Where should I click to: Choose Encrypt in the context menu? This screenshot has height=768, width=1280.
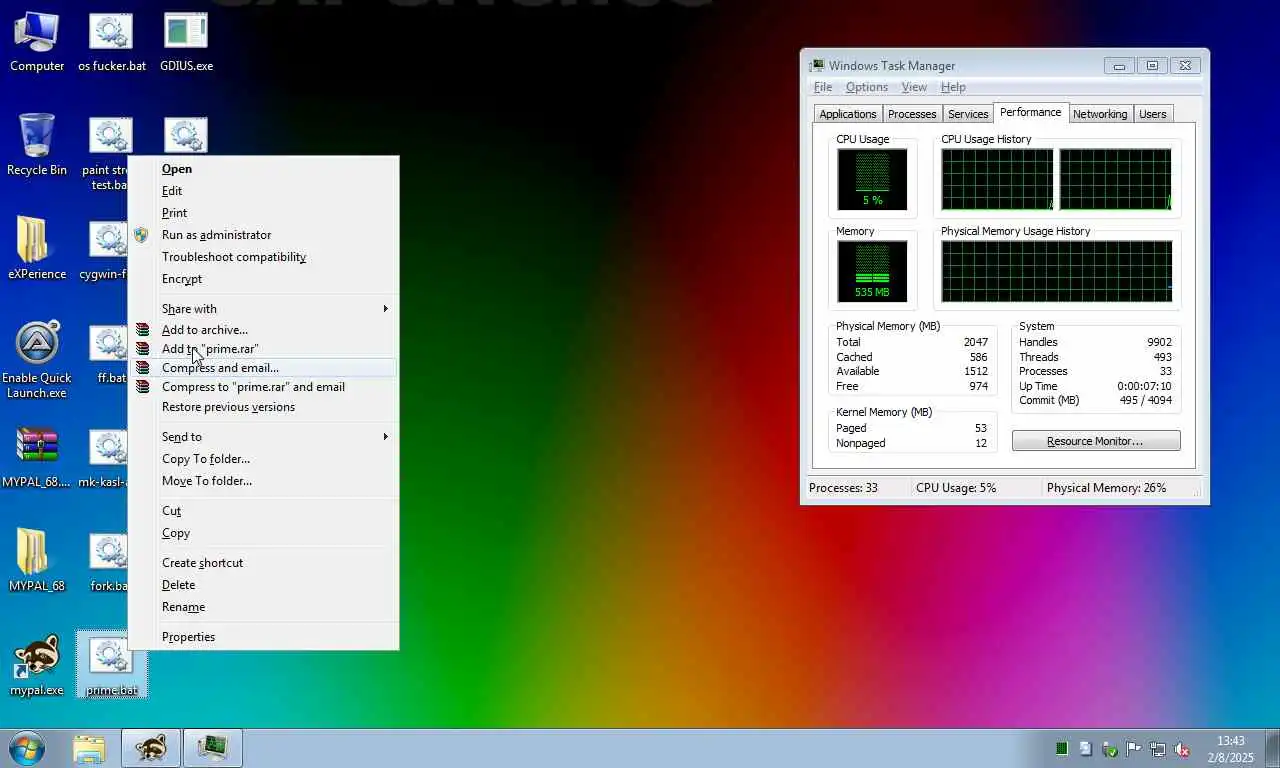(264, 279)
